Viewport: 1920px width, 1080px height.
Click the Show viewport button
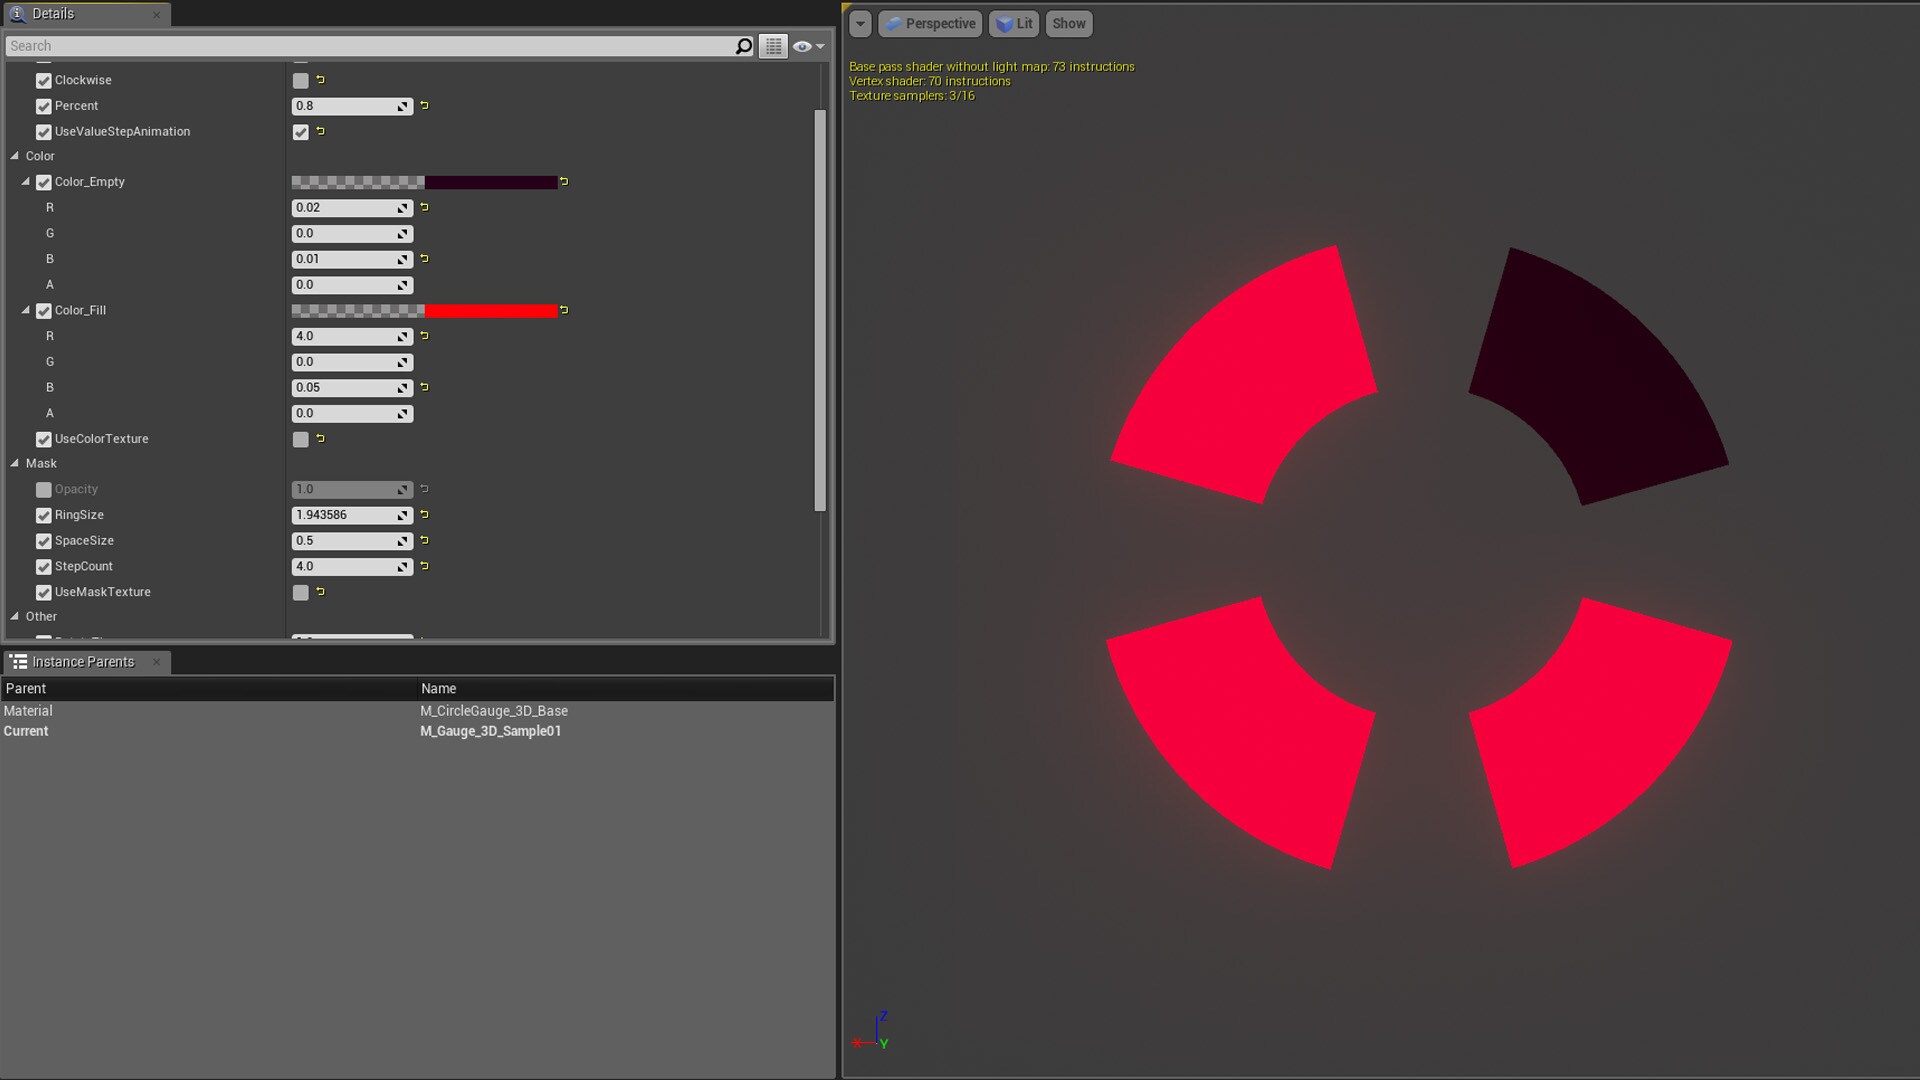click(x=1068, y=24)
